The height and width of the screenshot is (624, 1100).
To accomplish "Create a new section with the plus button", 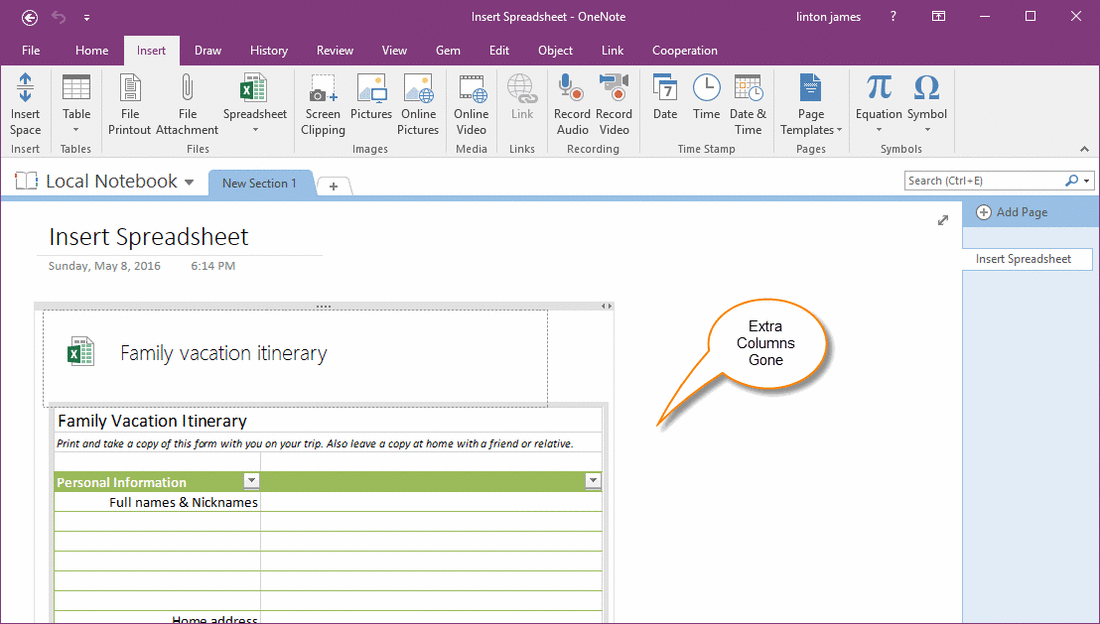I will [x=333, y=185].
